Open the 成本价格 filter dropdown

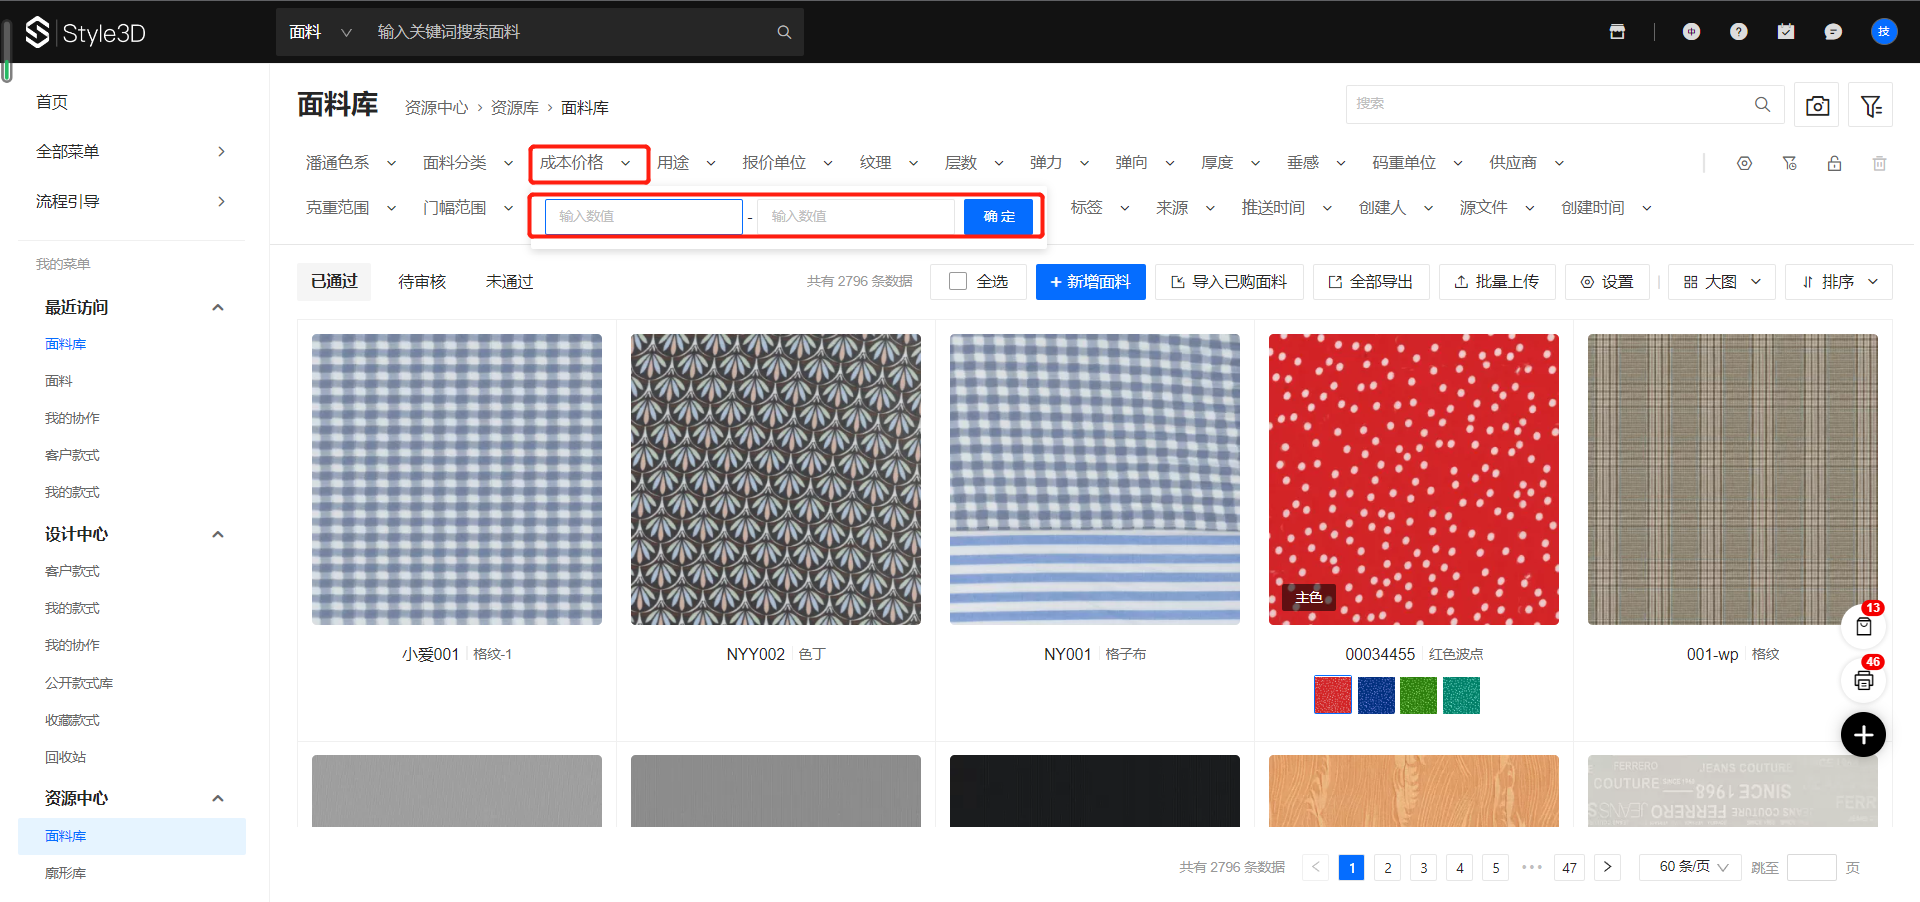point(586,163)
